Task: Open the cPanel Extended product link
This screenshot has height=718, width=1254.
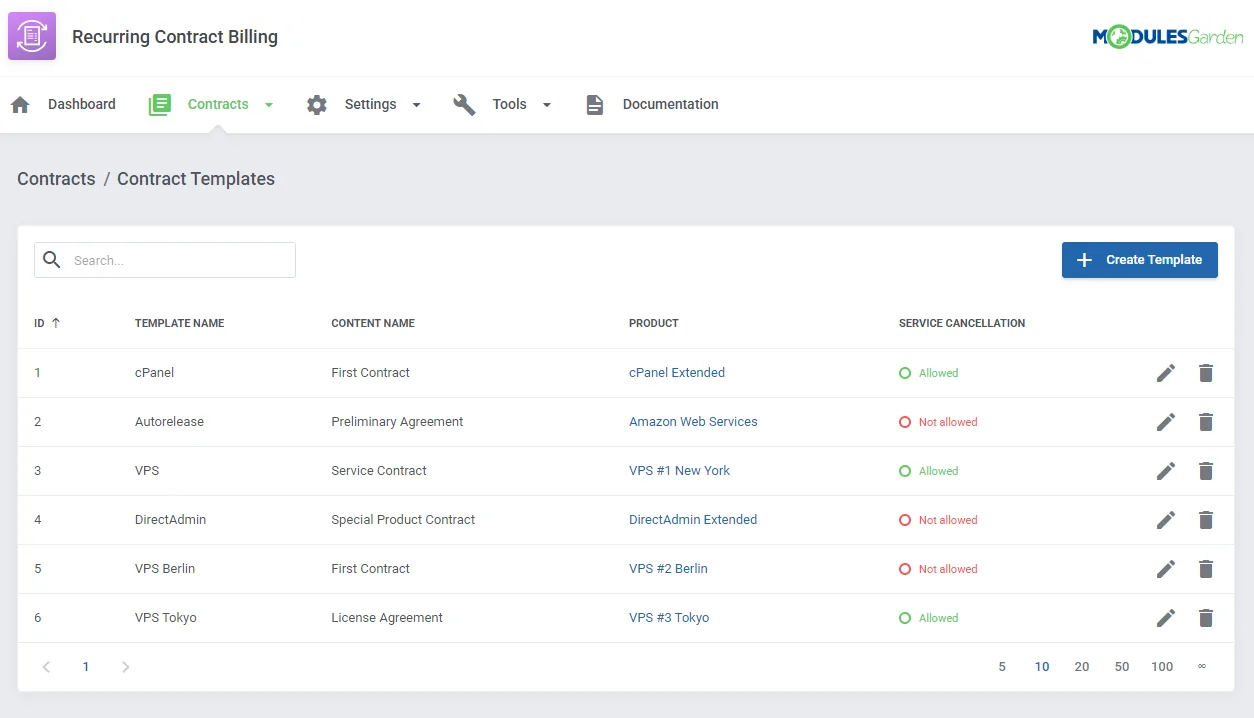Action: [x=677, y=373]
